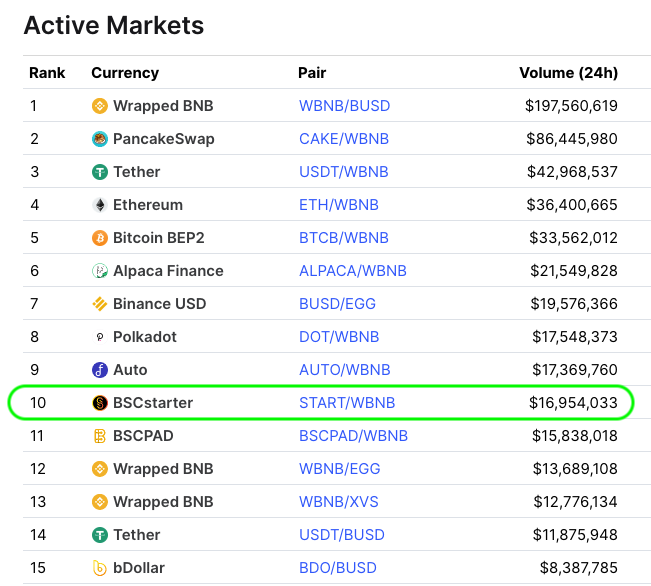Viewport: 651px width, 586px height.
Task: Open the BUSD/EGG pair link
Action: (337, 304)
